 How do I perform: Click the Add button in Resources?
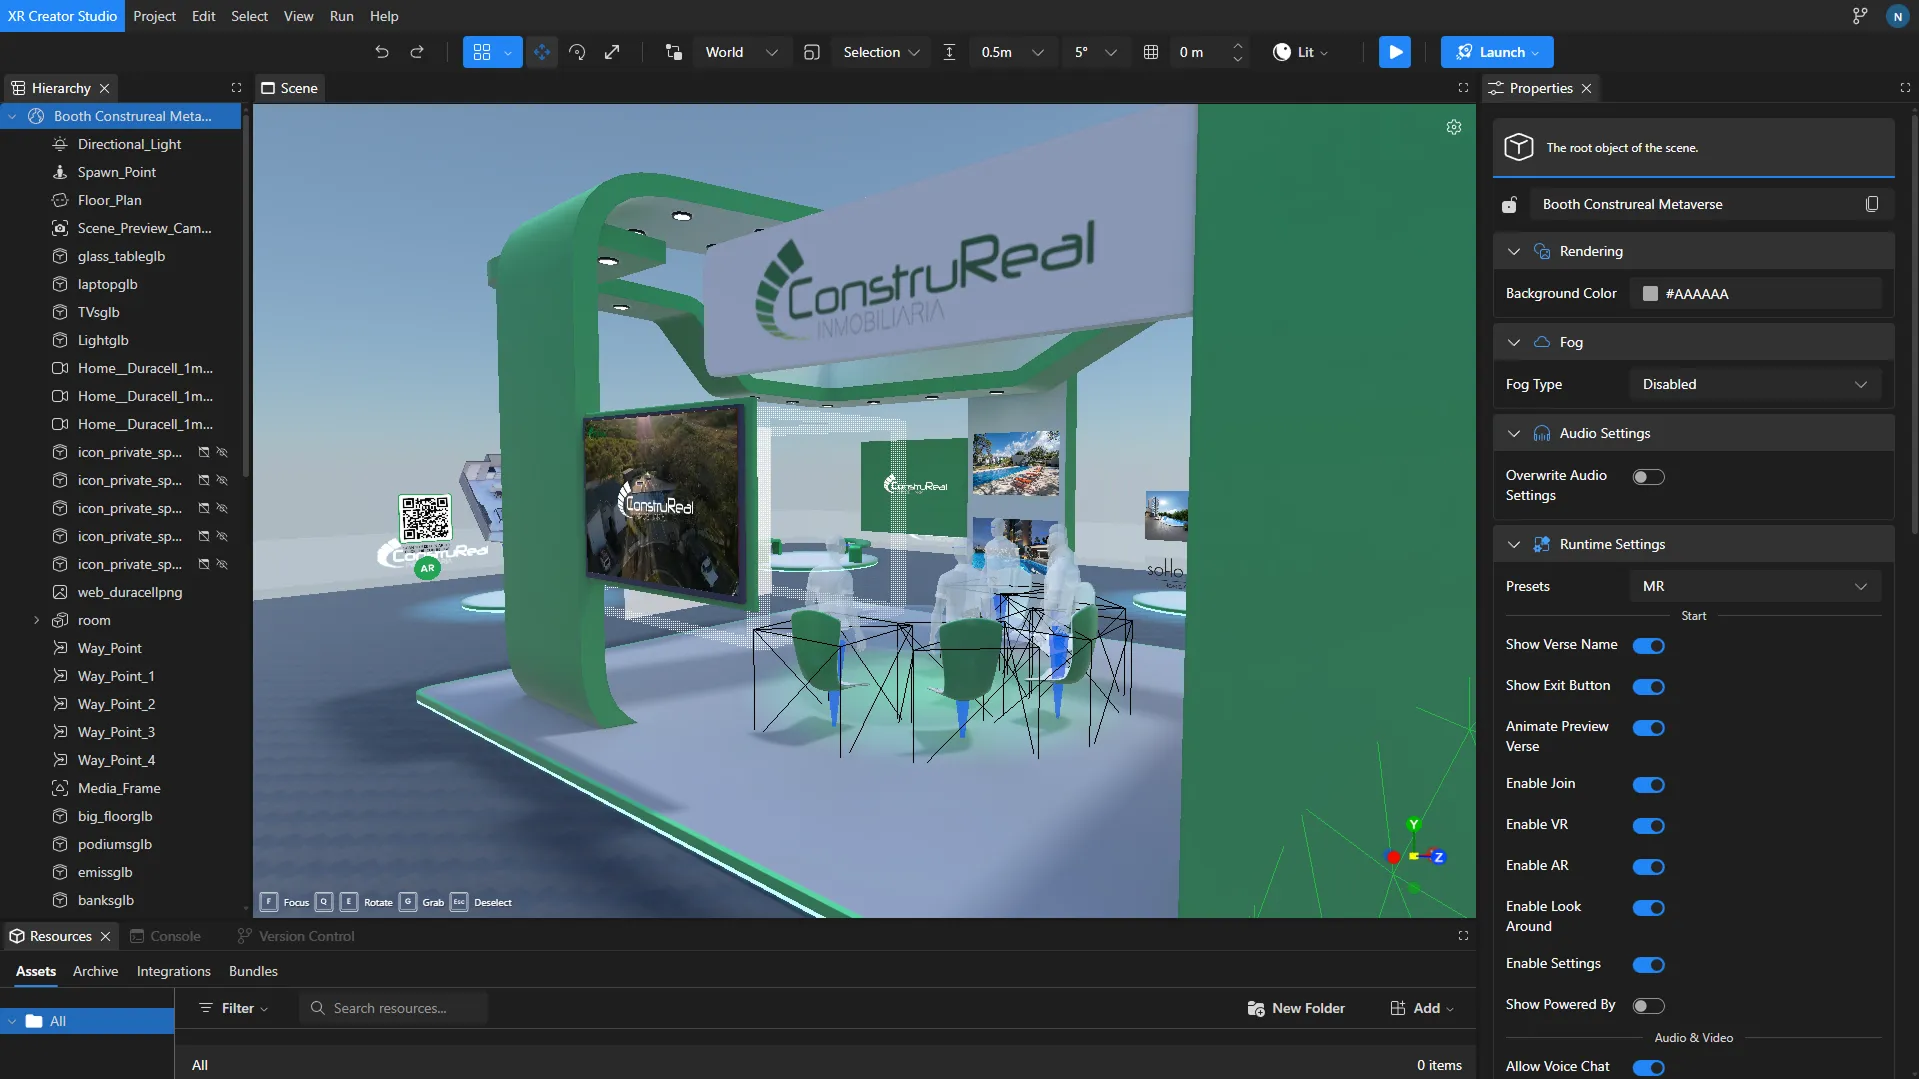click(x=1422, y=1008)
